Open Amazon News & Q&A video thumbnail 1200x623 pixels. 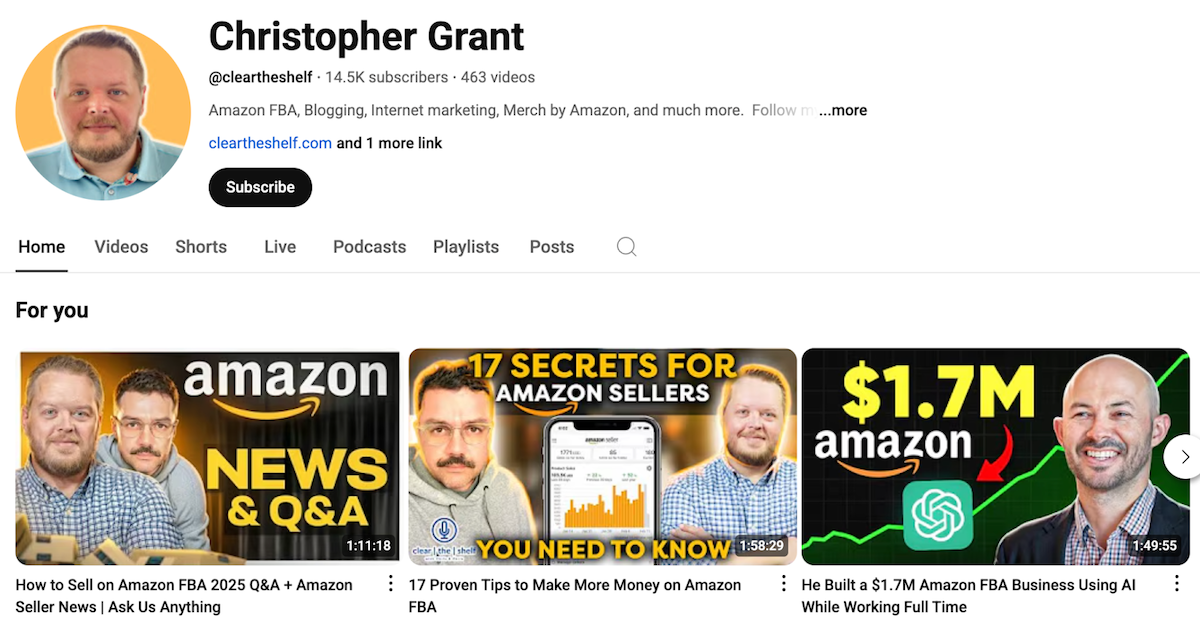[207, 456]
